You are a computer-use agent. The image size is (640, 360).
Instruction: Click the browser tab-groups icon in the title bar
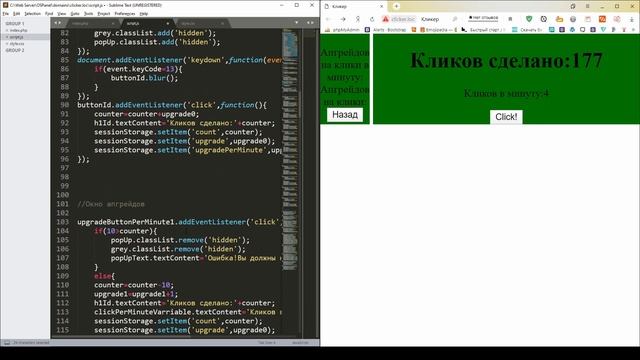(x=573, y=6)
